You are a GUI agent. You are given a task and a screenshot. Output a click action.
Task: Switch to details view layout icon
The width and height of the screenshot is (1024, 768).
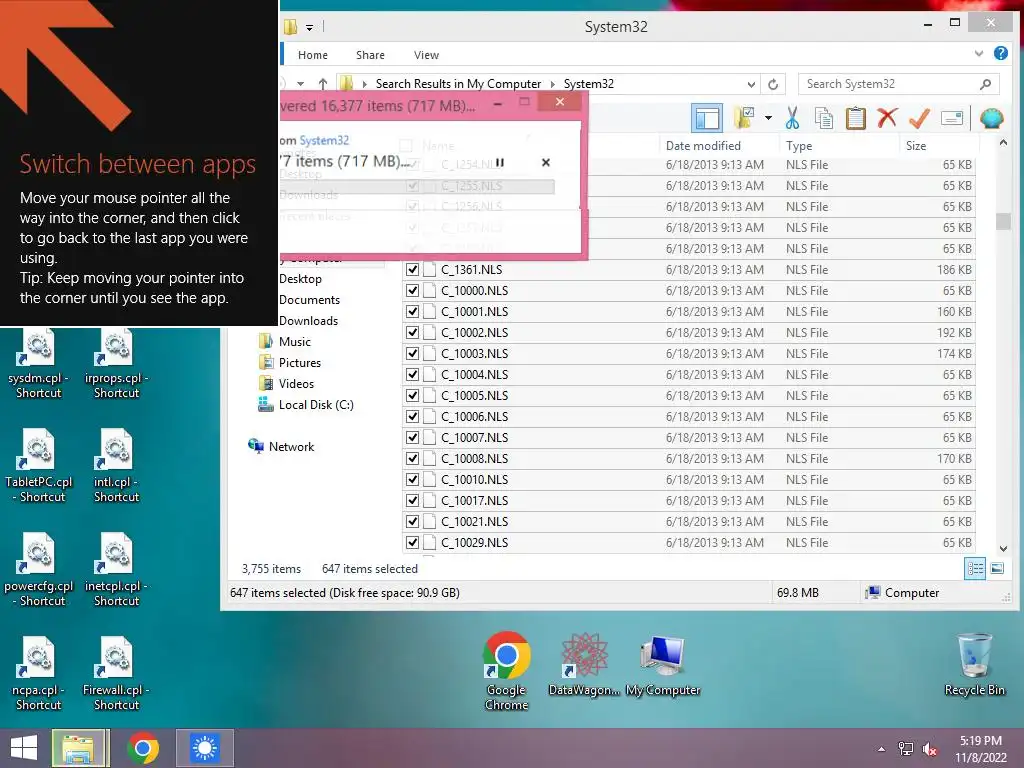click(975, 568)
